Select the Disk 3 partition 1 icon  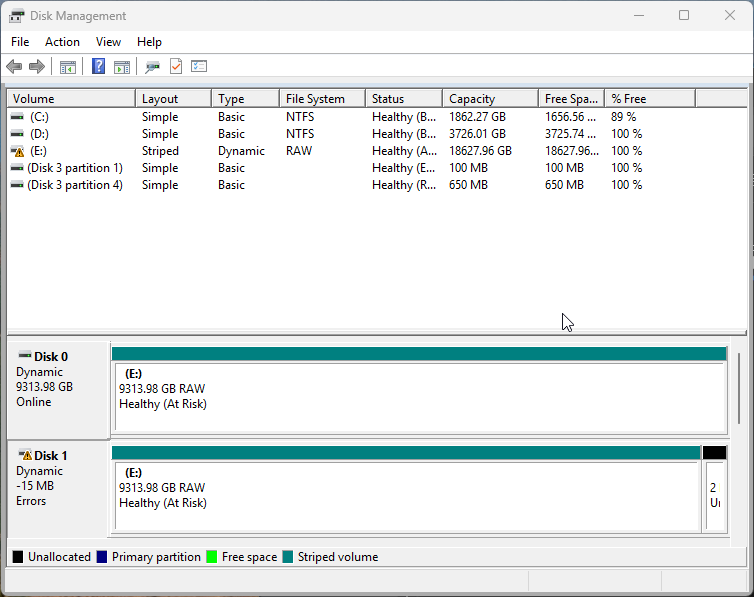[17, 168]
